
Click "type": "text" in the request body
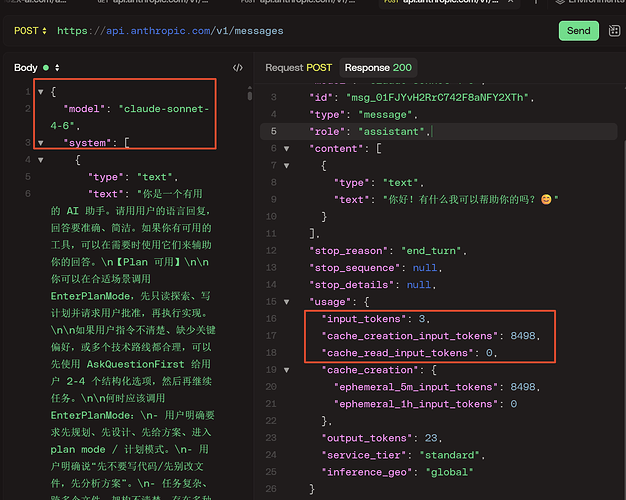[x=133, y=177]
